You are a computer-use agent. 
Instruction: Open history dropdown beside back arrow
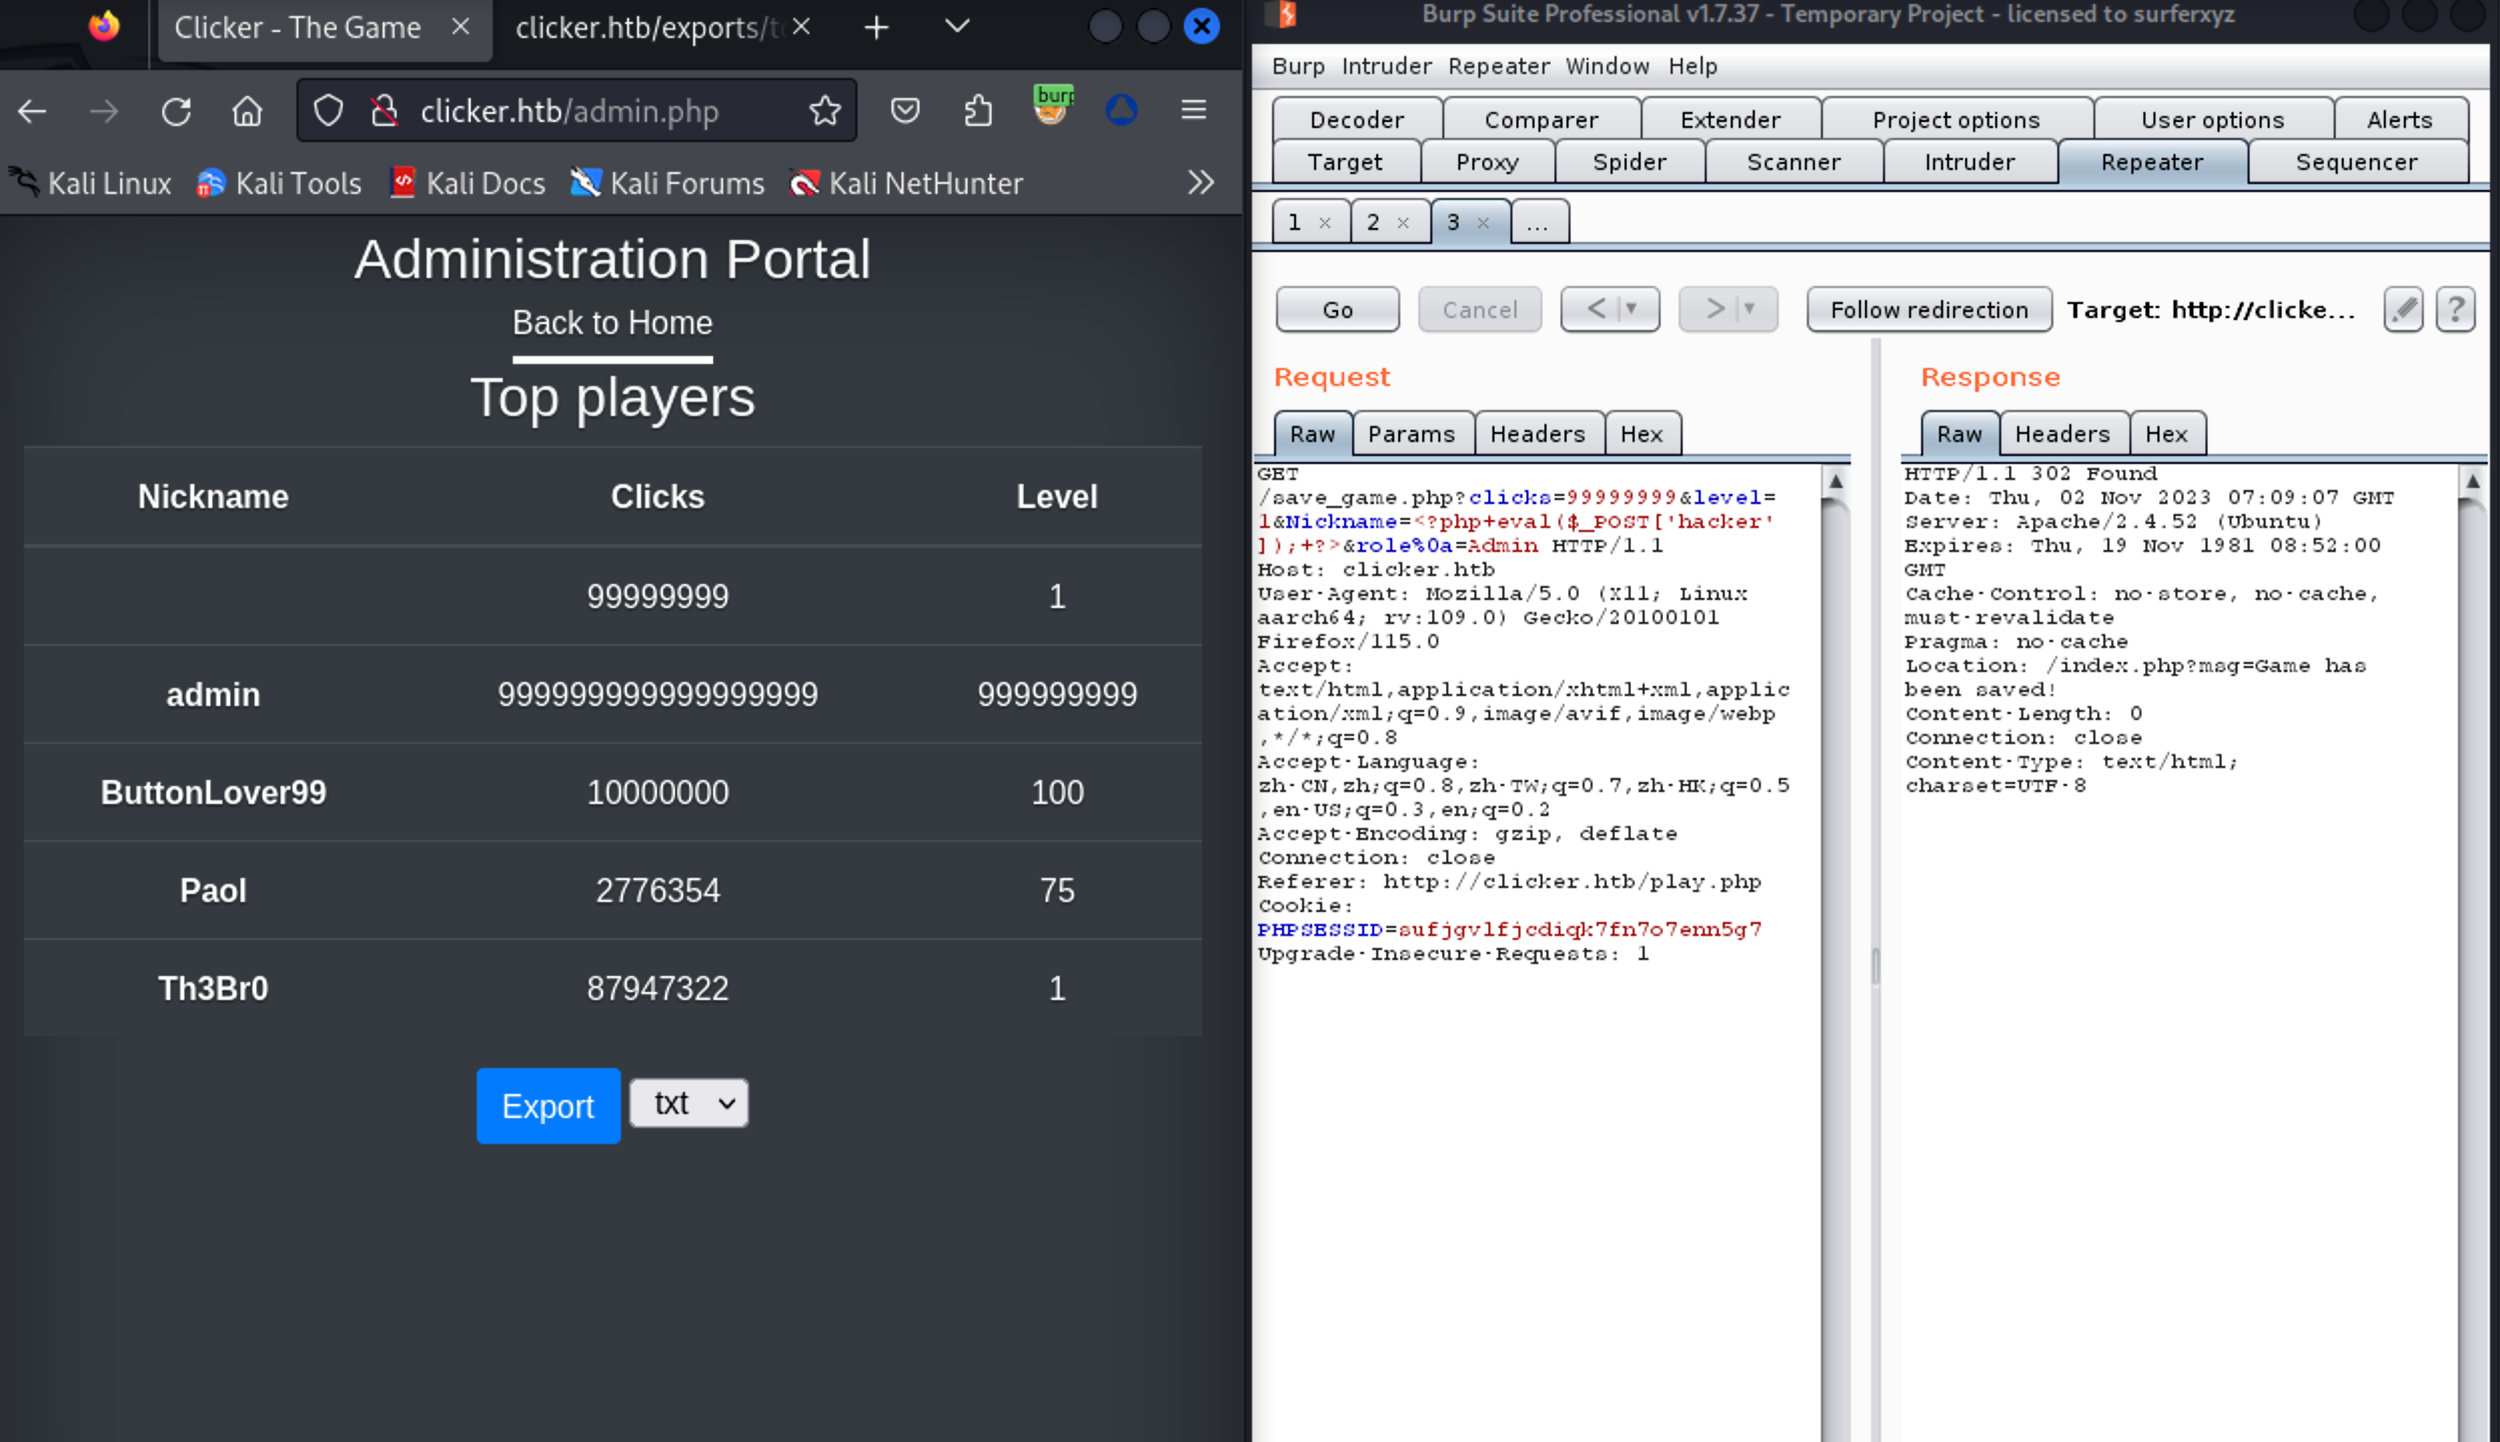[1632, 309]
